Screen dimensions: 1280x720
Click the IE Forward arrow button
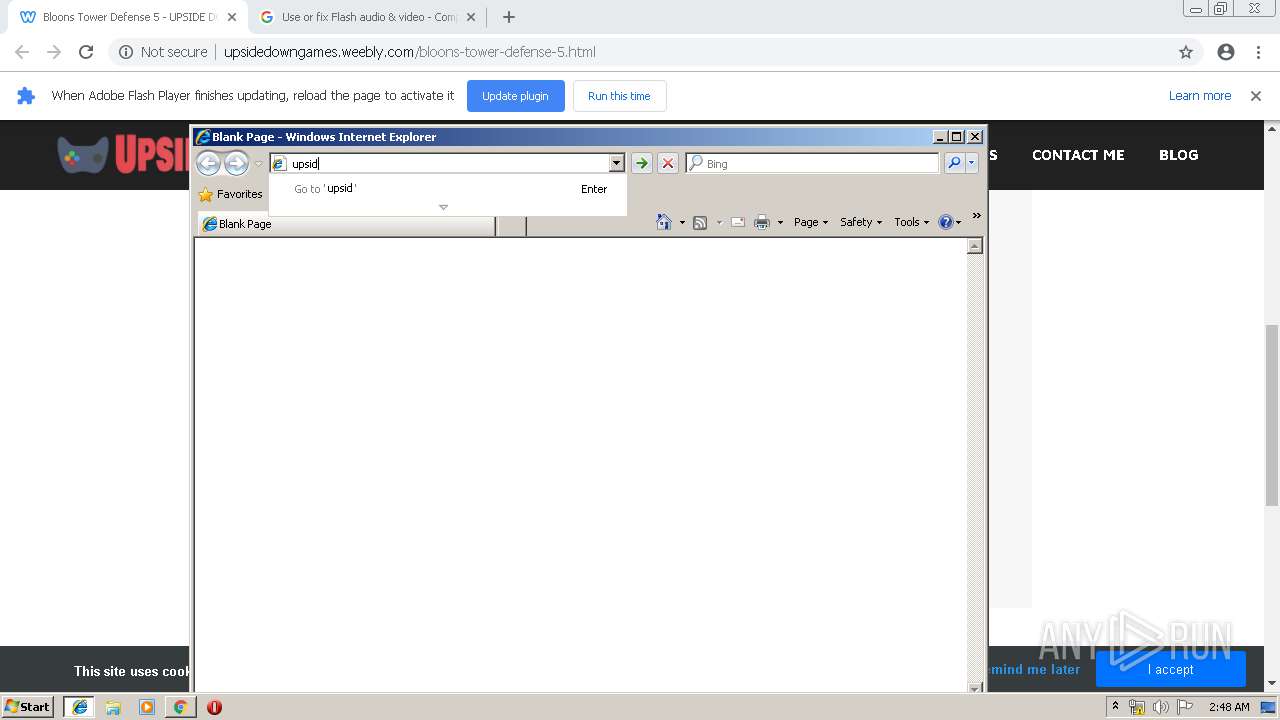pos(236,163)
